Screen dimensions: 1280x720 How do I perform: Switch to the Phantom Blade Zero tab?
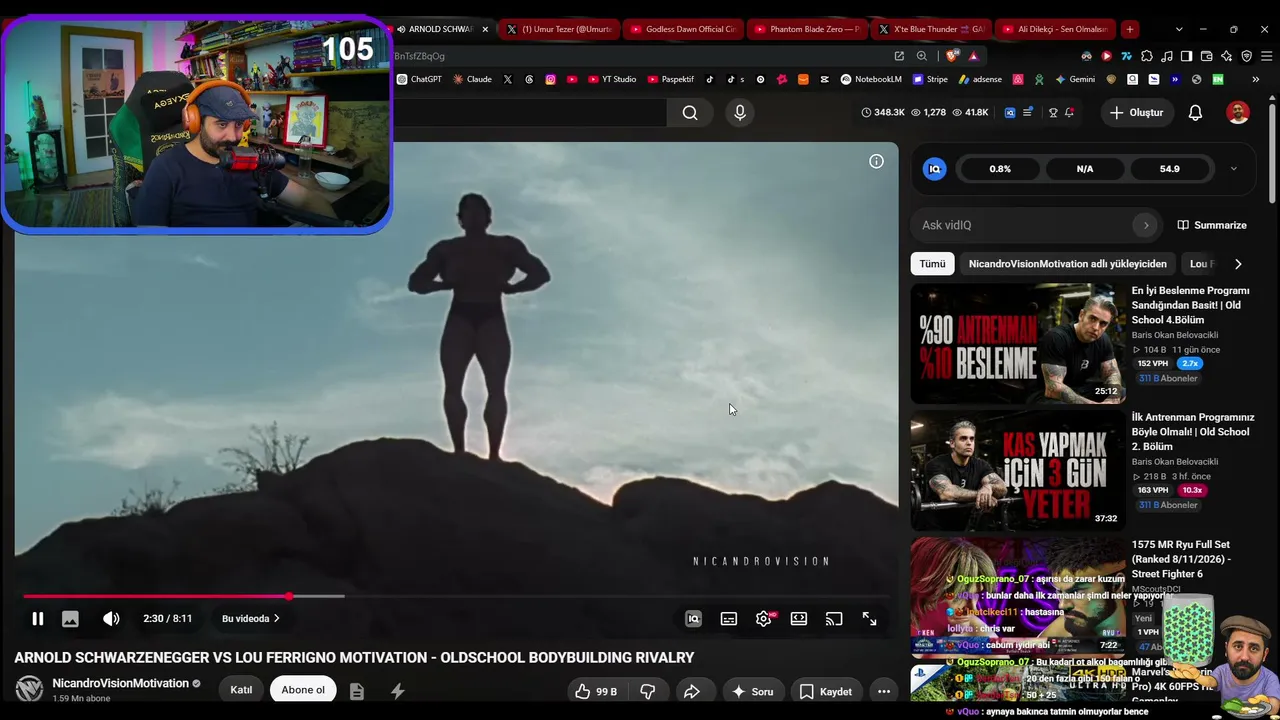pos(806,29)
